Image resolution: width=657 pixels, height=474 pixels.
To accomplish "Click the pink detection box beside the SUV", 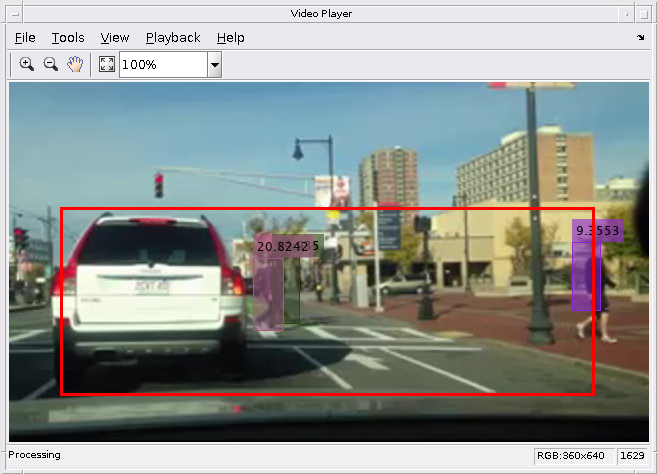I will point(268,294).
